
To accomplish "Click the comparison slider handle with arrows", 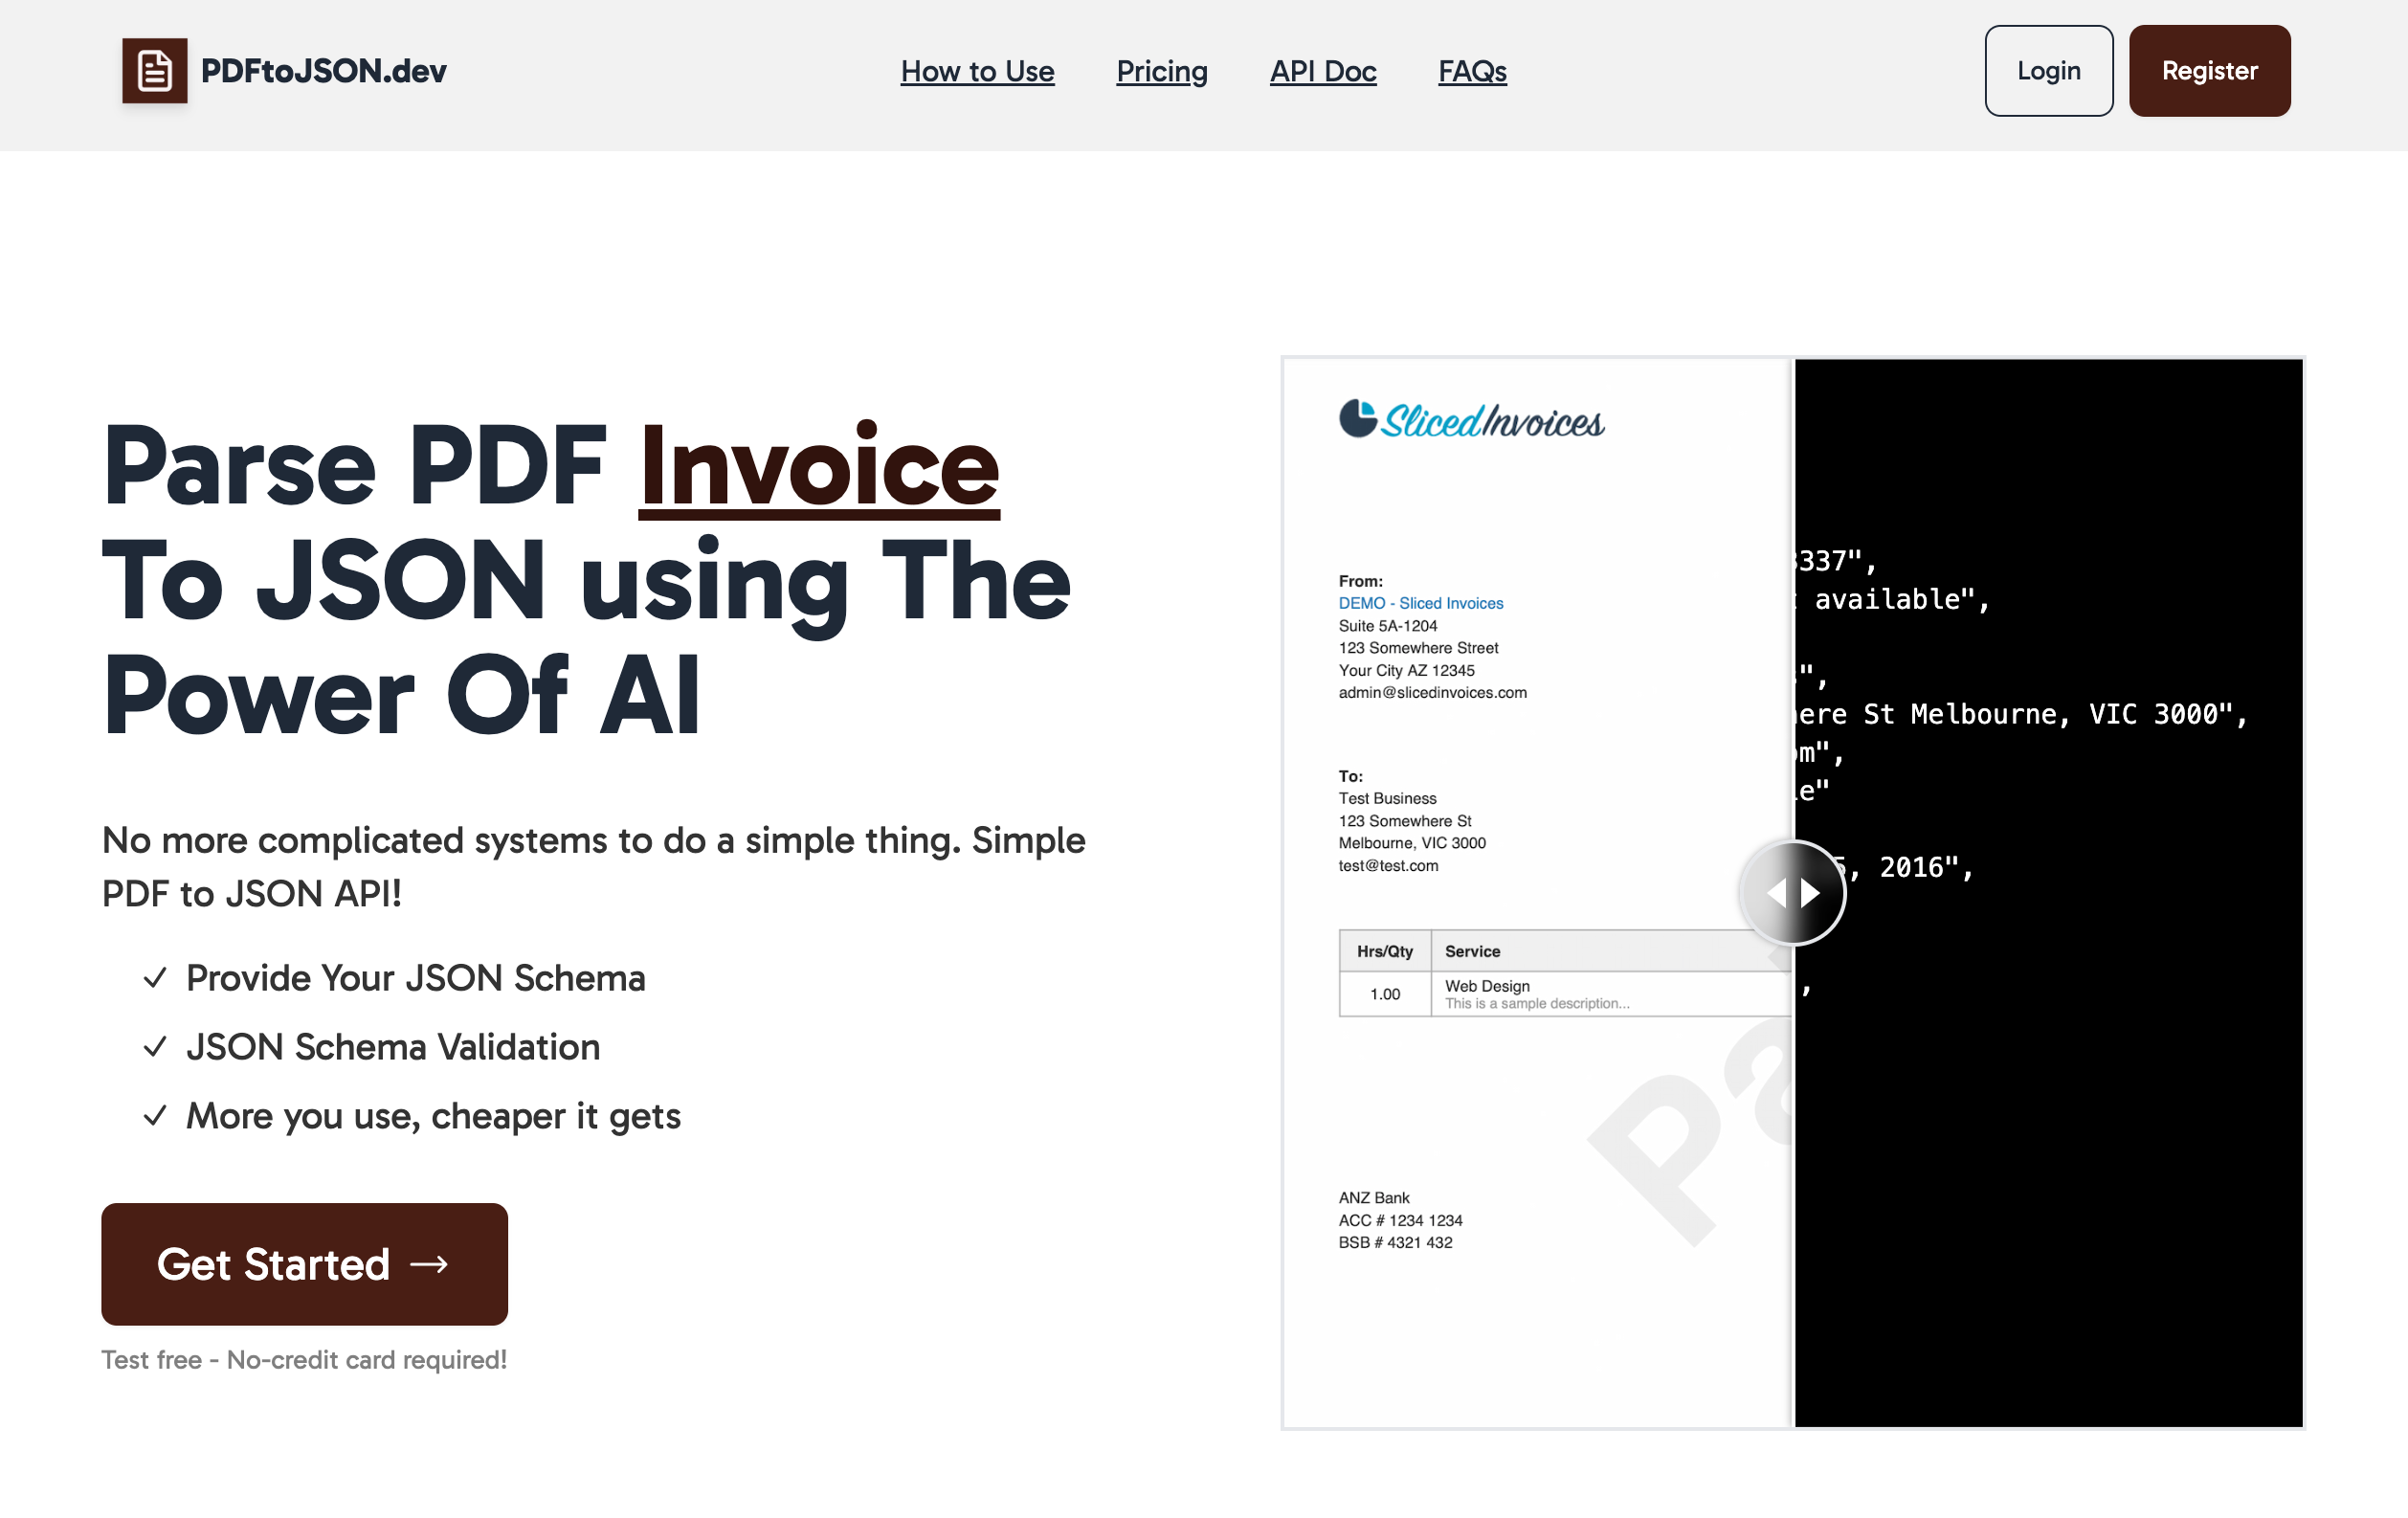I will (x=1793, y=893).
